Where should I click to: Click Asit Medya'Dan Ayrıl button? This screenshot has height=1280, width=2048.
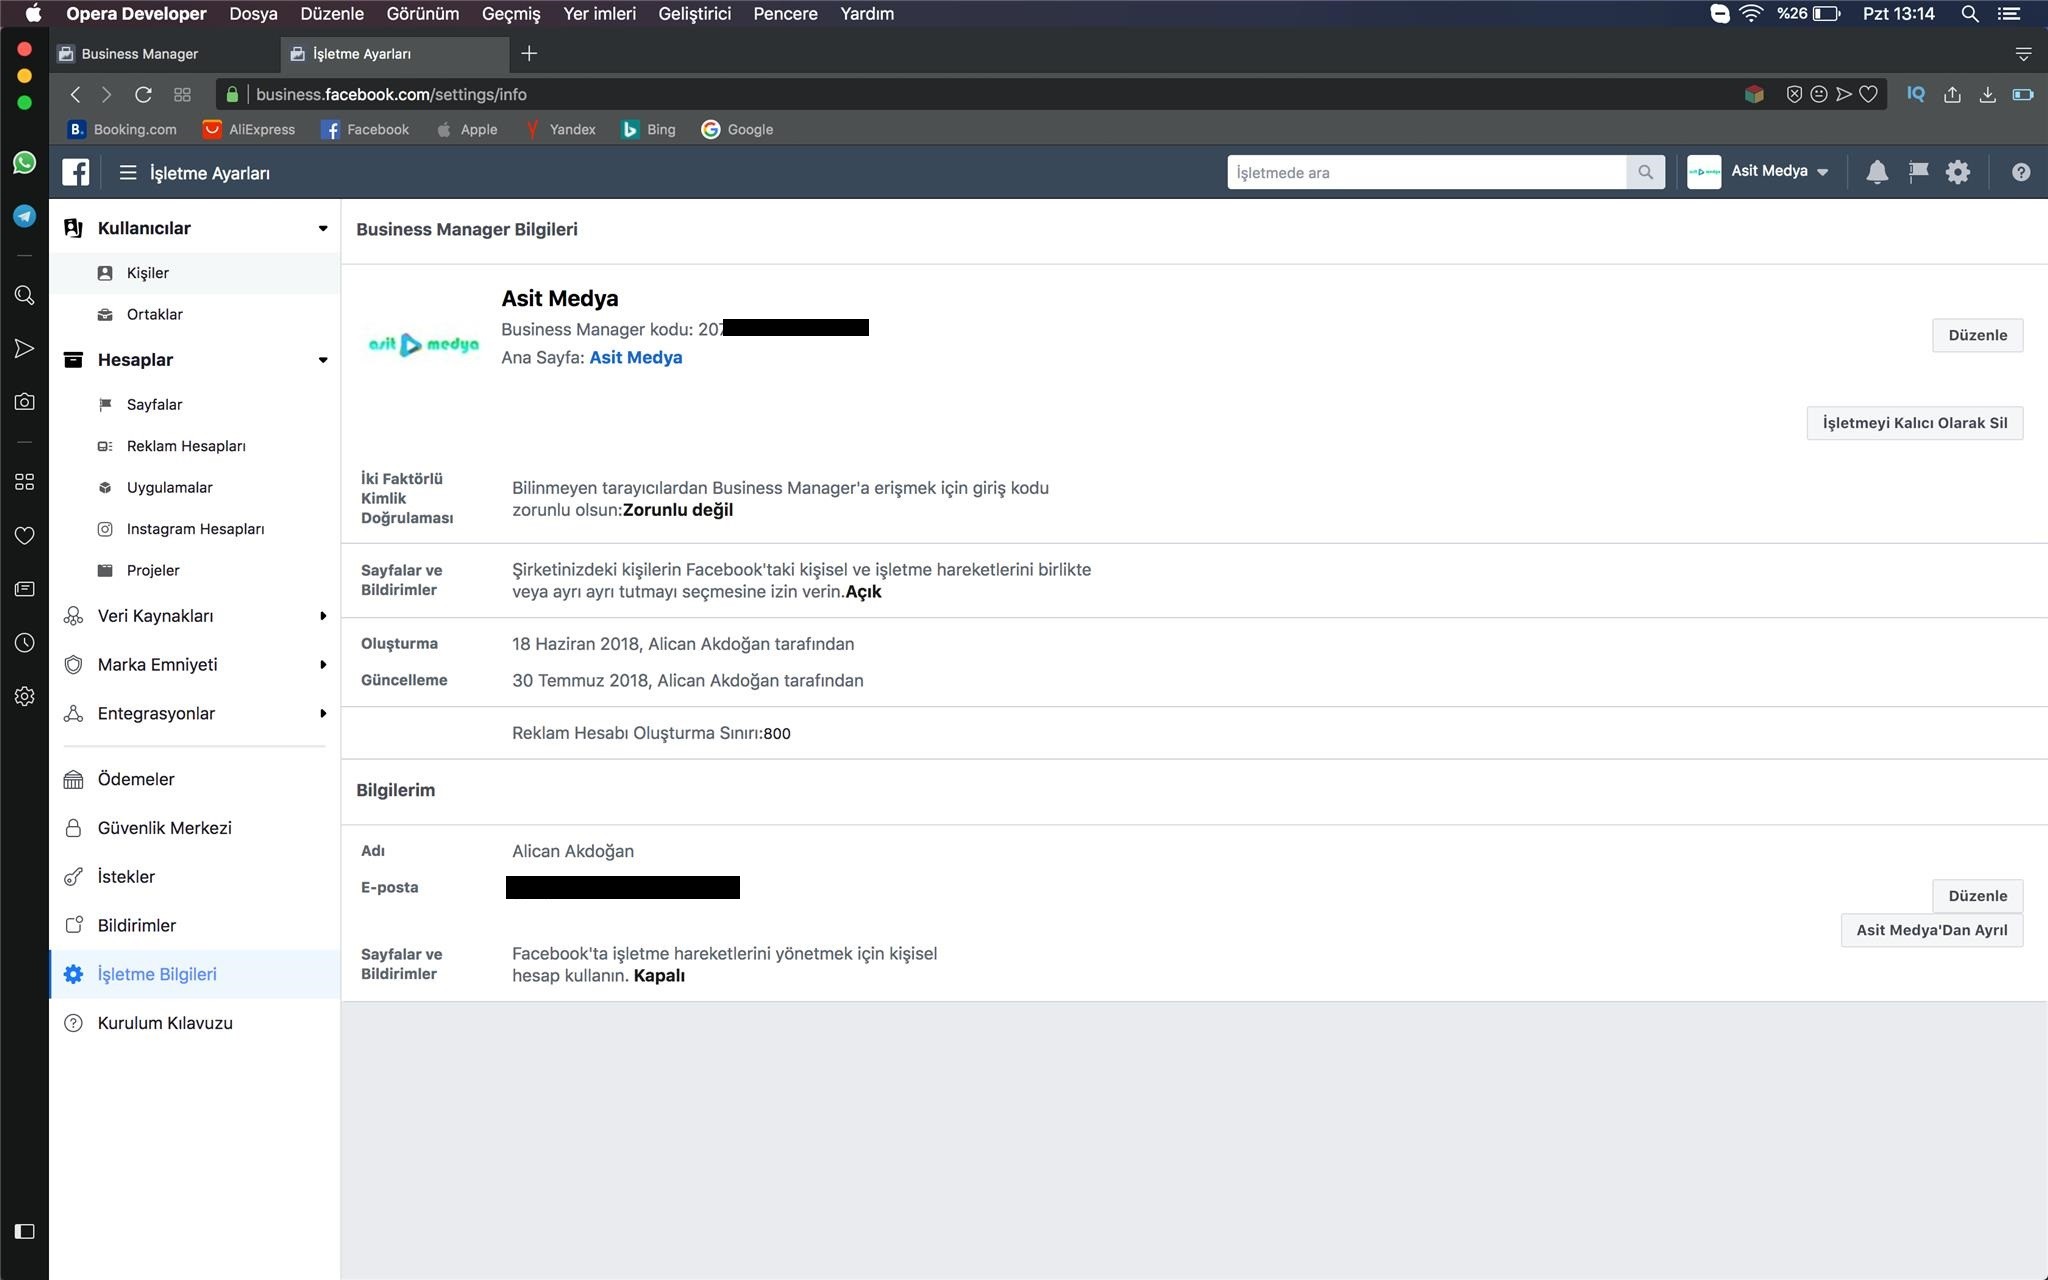pos(1931,930)
